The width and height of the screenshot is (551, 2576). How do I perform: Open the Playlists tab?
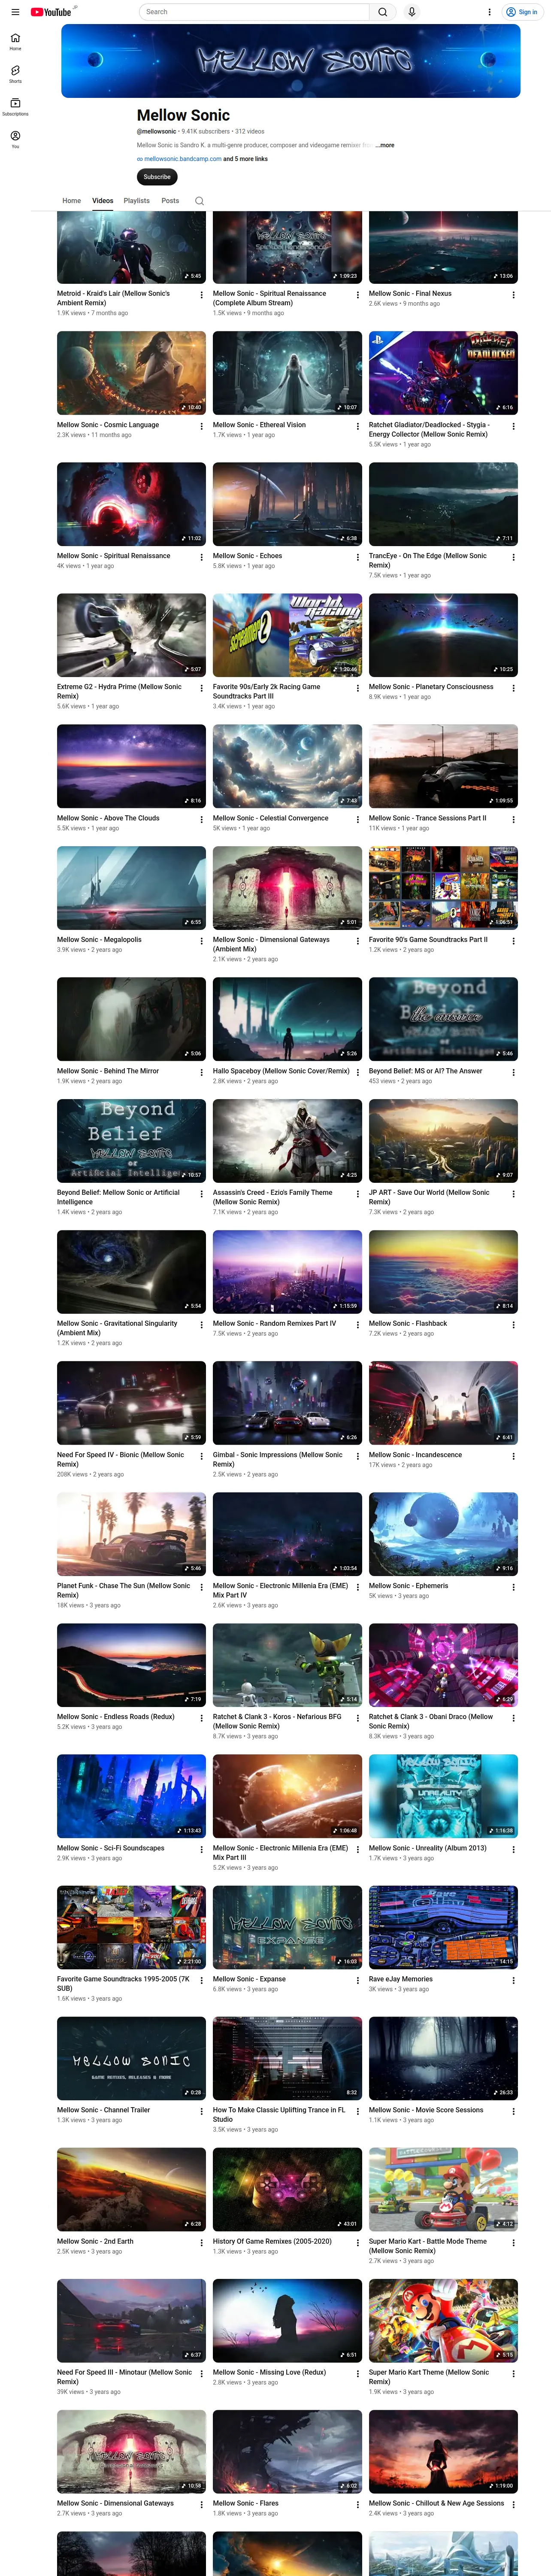[x=137, y=201]
